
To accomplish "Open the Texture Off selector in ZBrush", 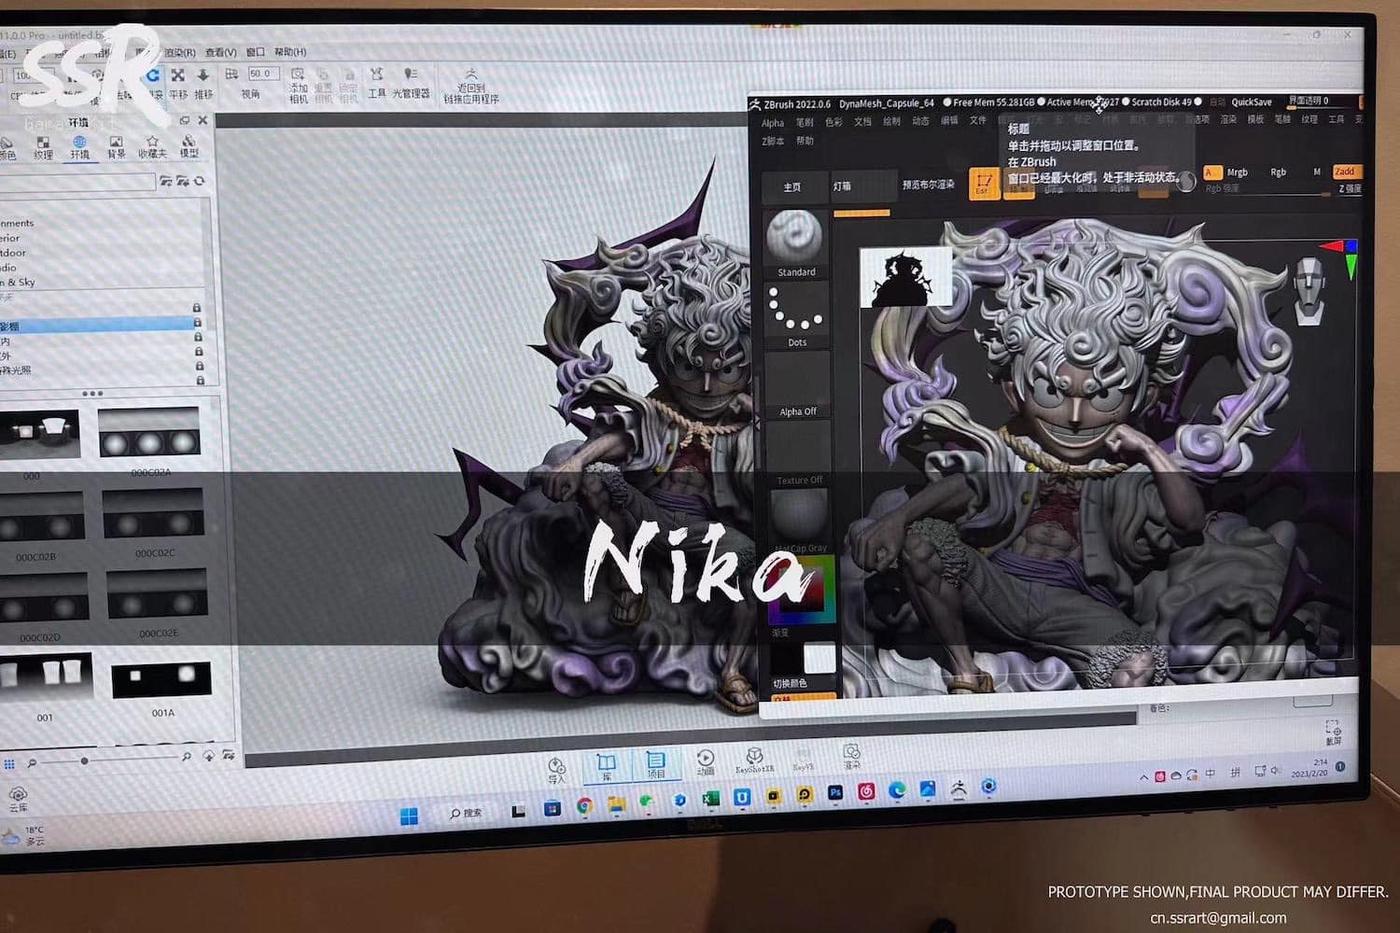I will coord(799,454).
